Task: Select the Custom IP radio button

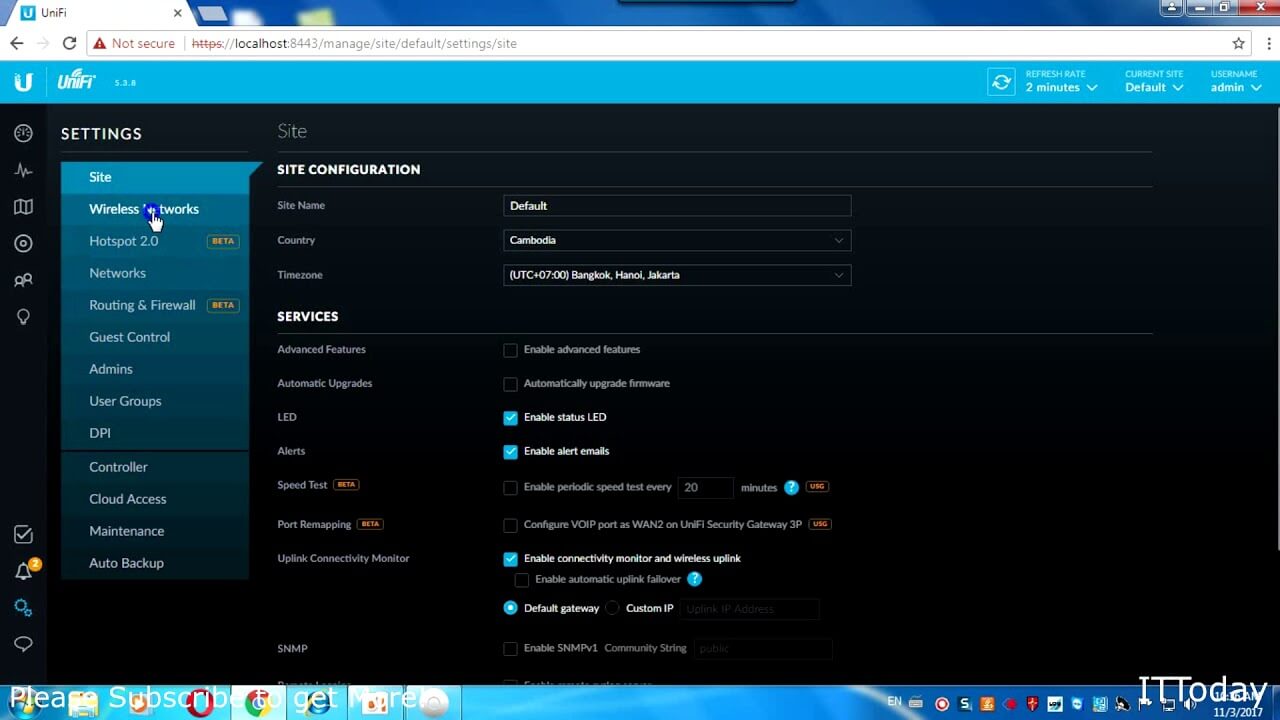Action: pos(611,608)
